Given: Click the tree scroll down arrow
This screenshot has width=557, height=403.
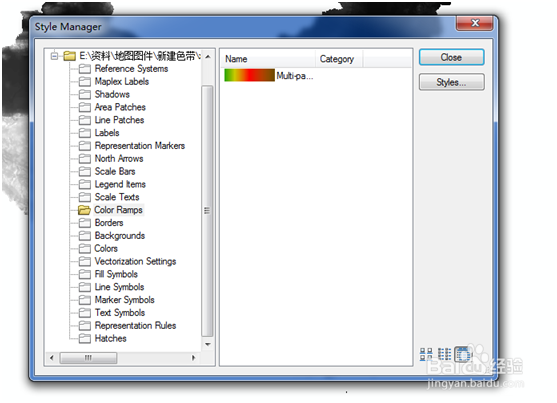Looking at the screenshot, I should 208,344.
